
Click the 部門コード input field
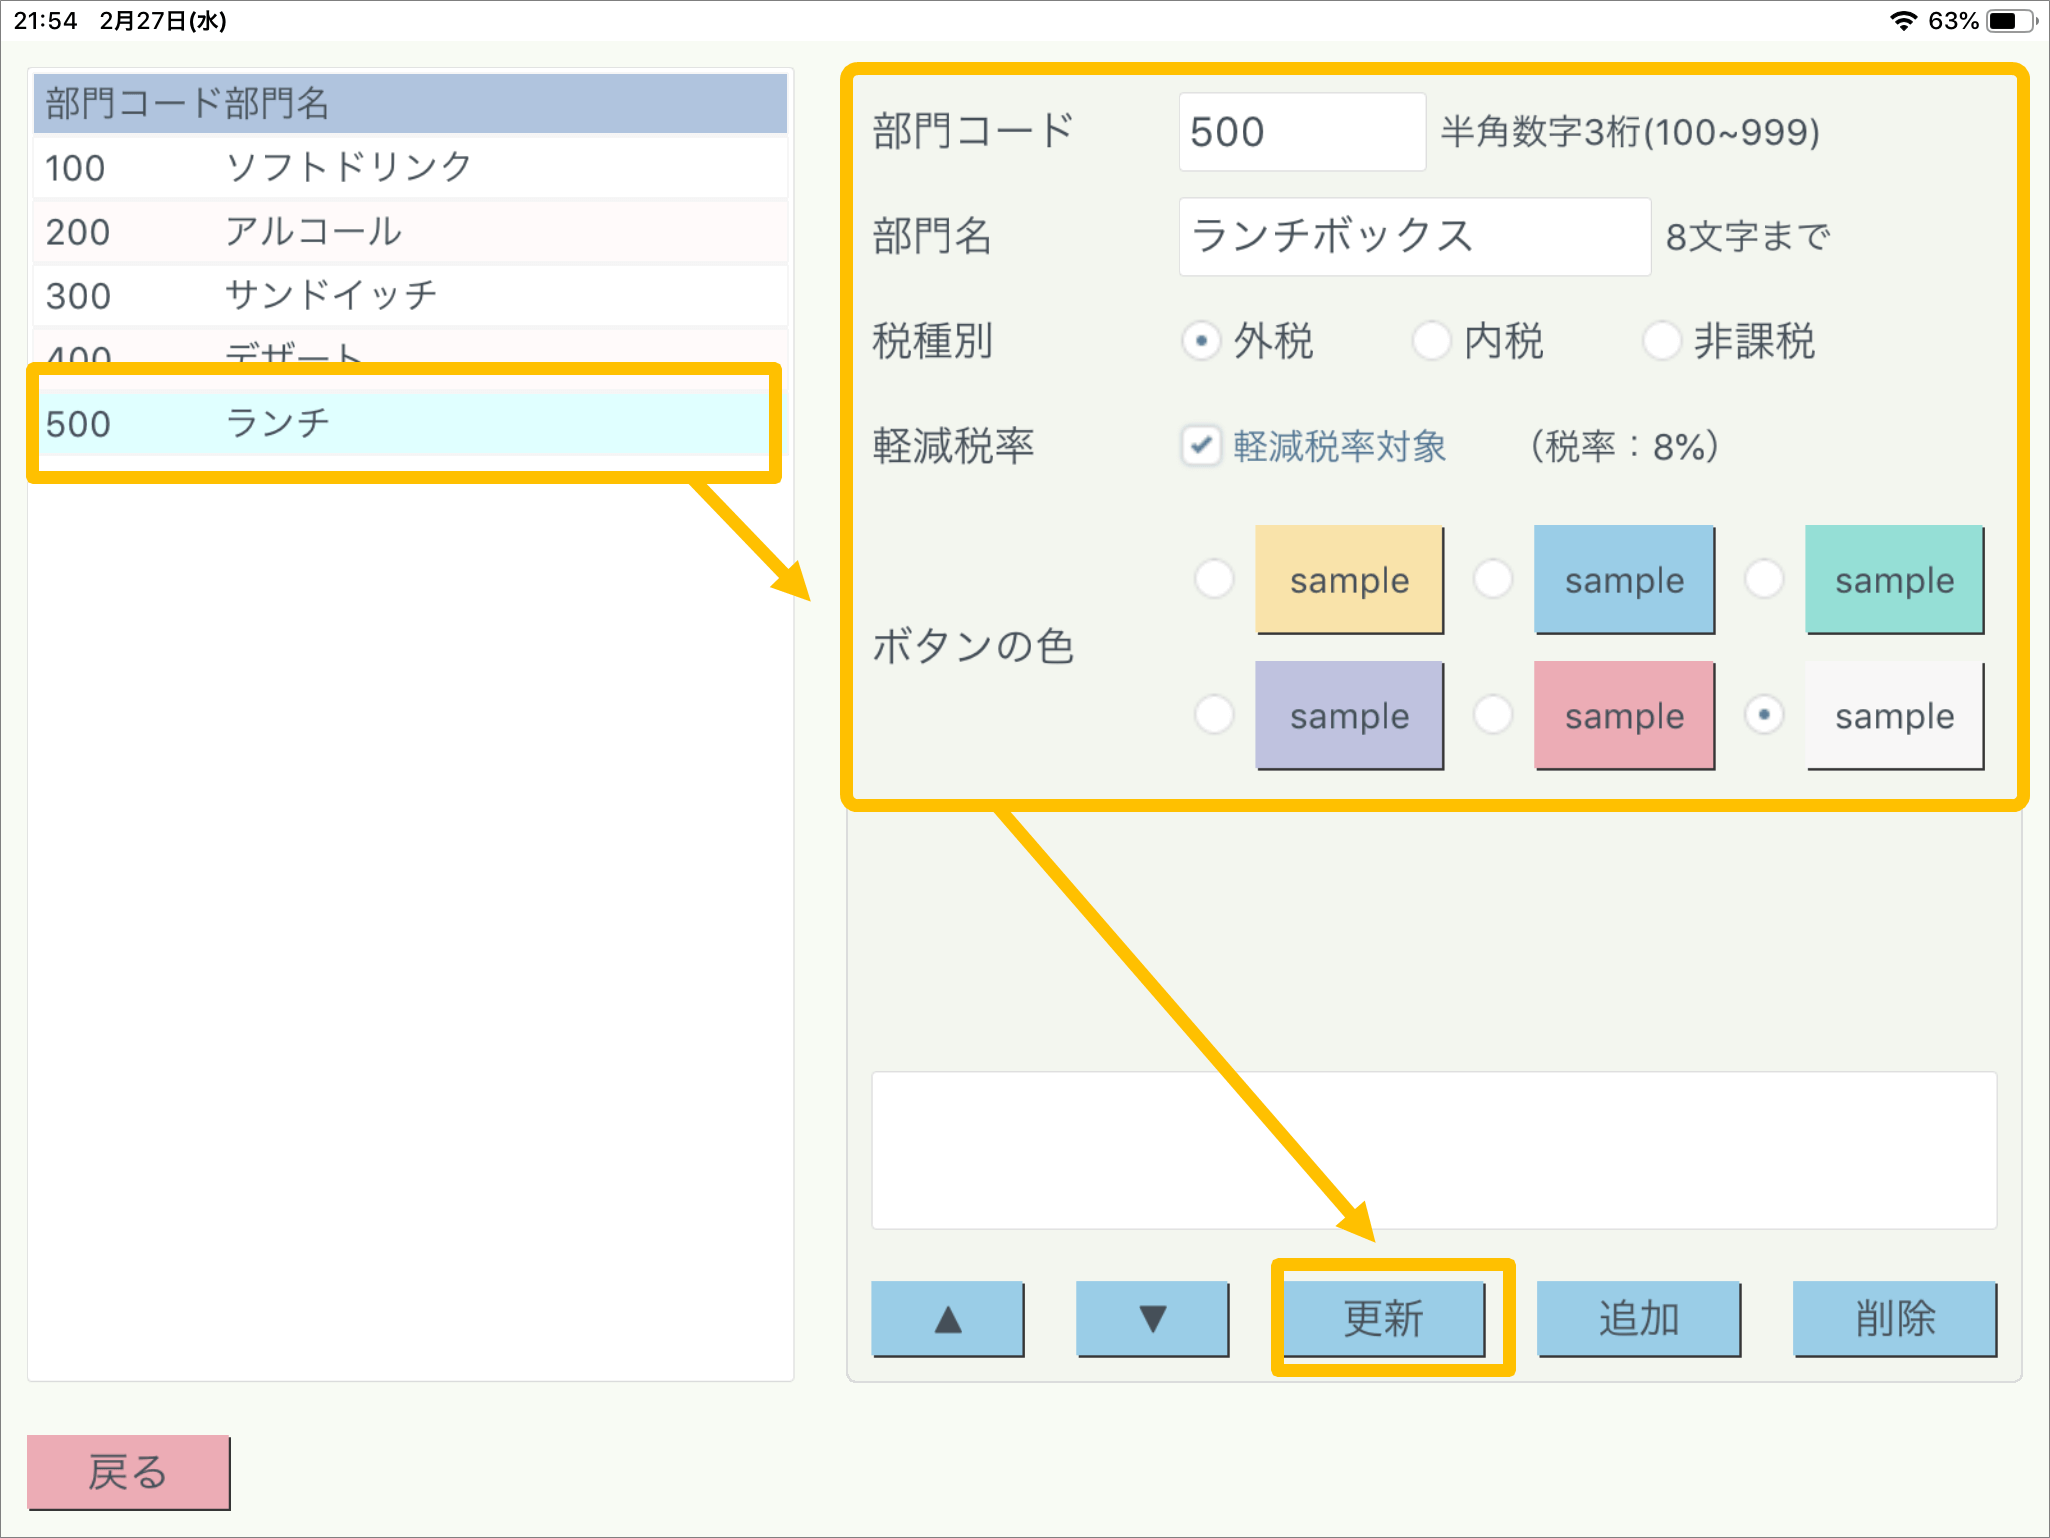tap(1301, 132)
